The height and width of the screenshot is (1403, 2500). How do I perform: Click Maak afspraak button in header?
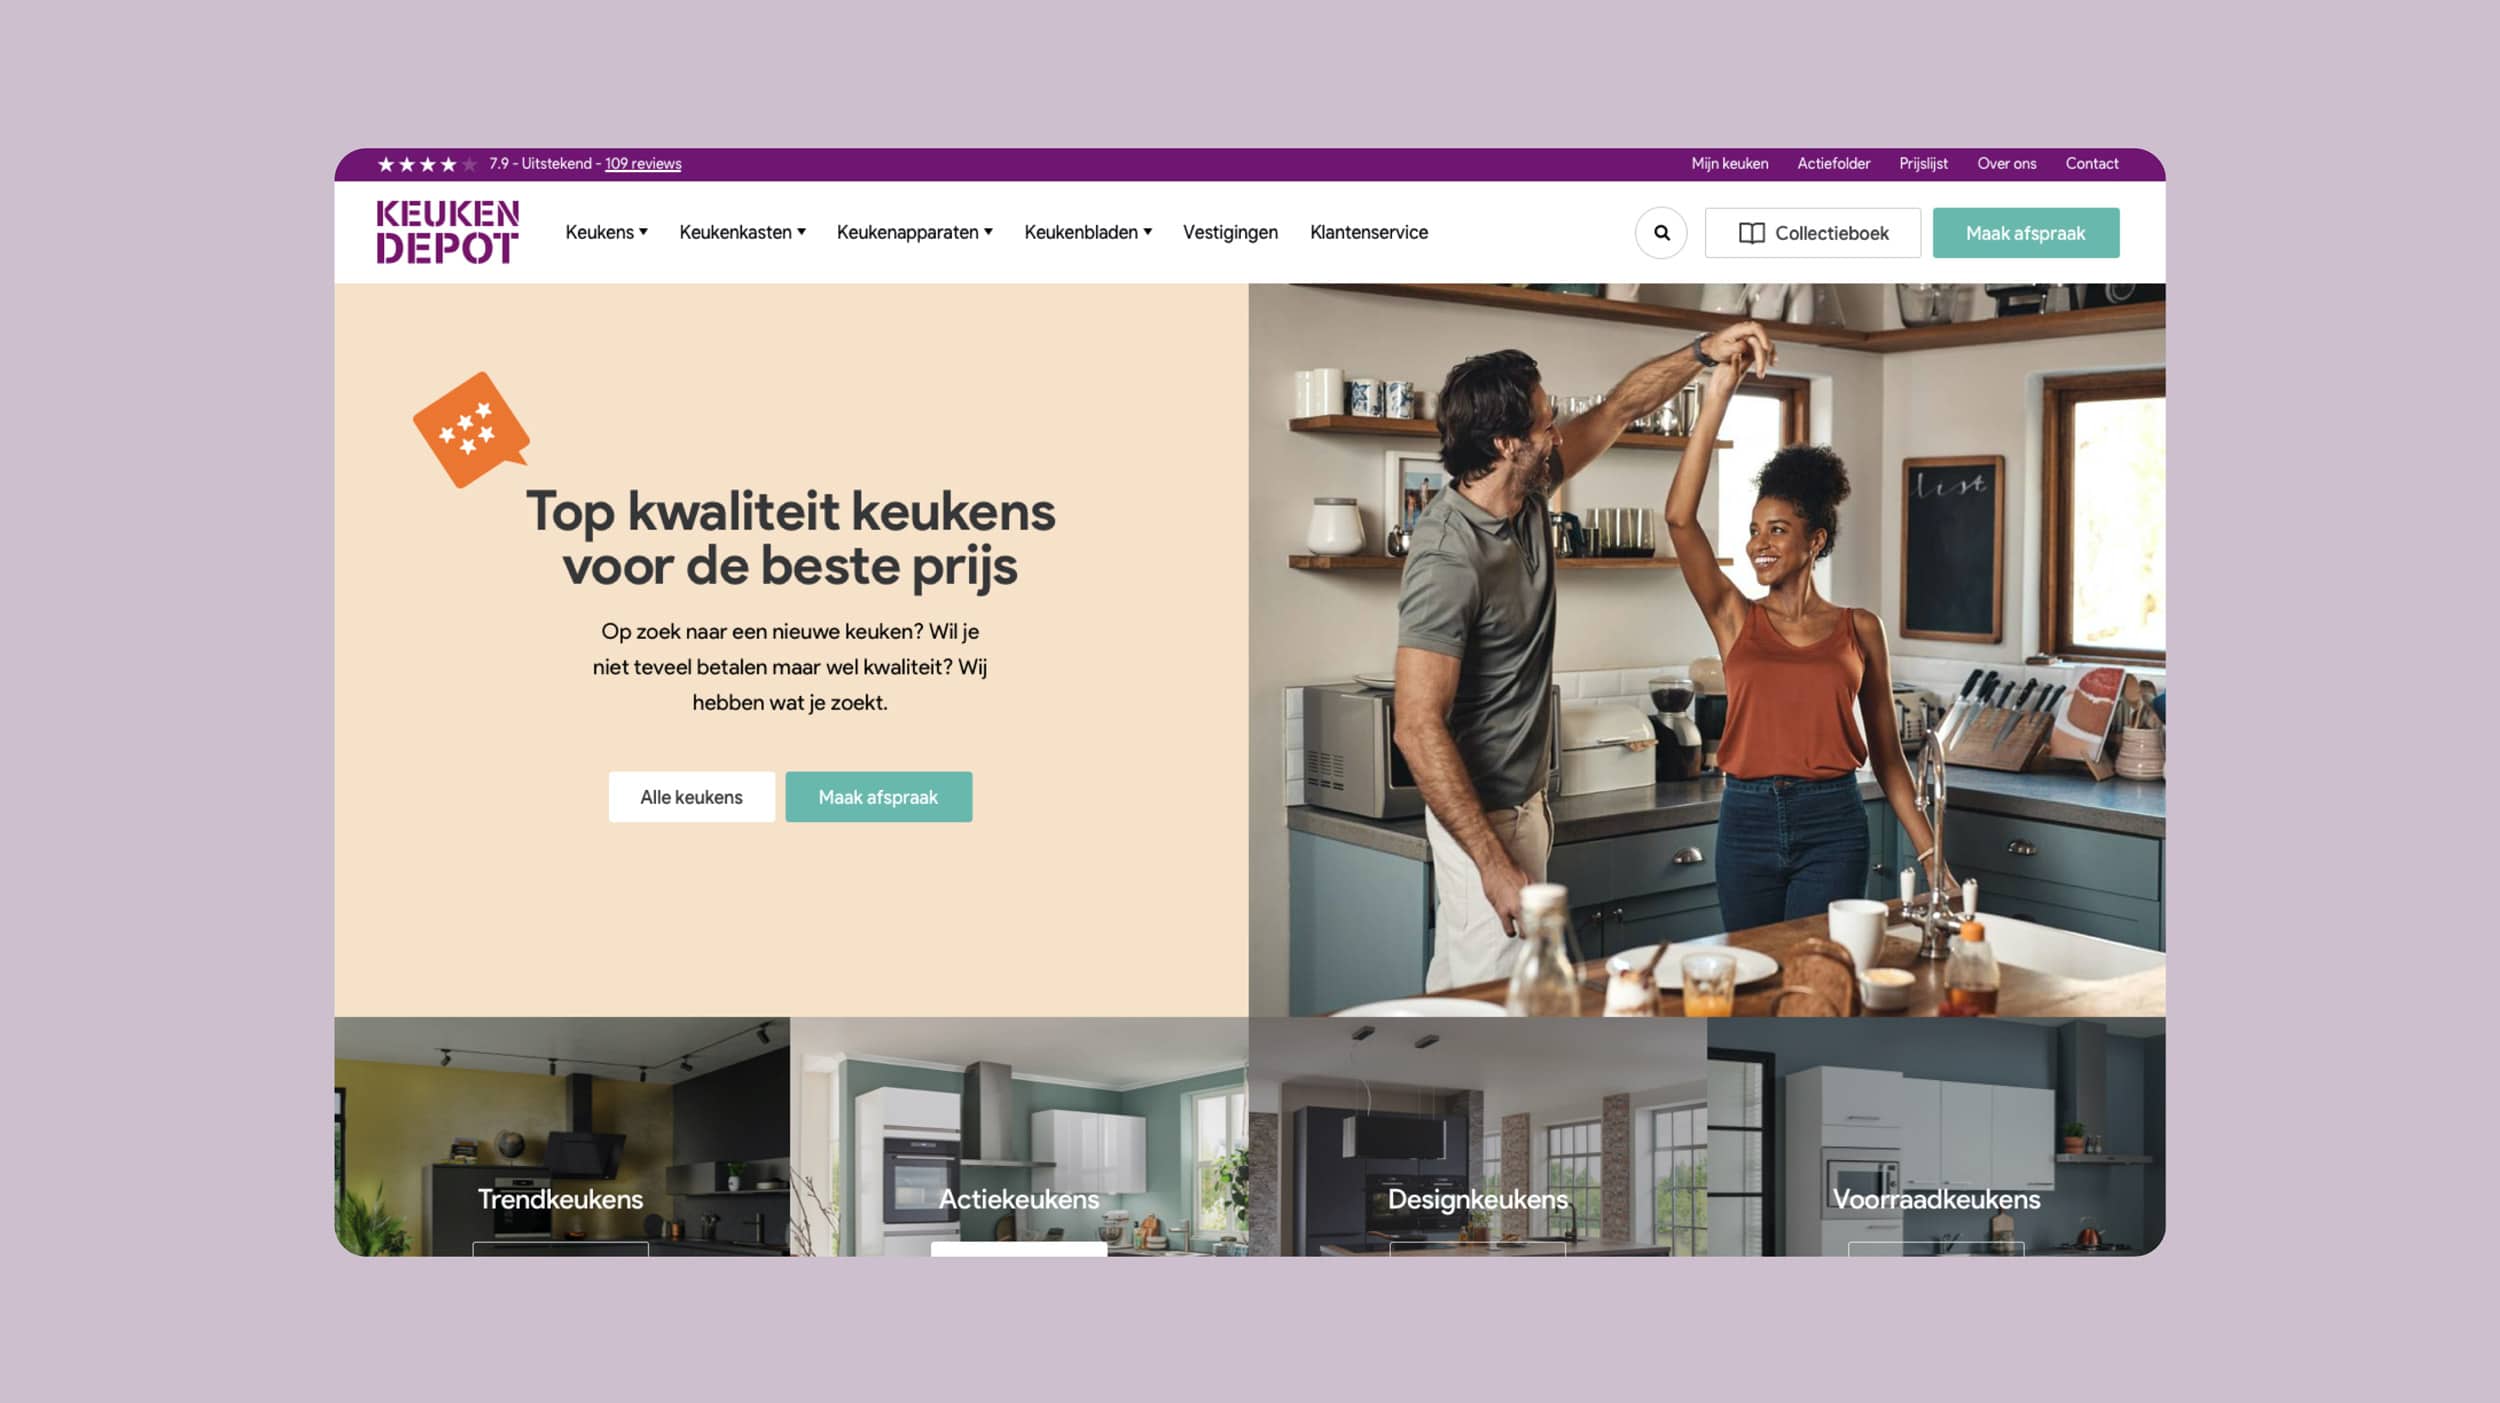2025,233
